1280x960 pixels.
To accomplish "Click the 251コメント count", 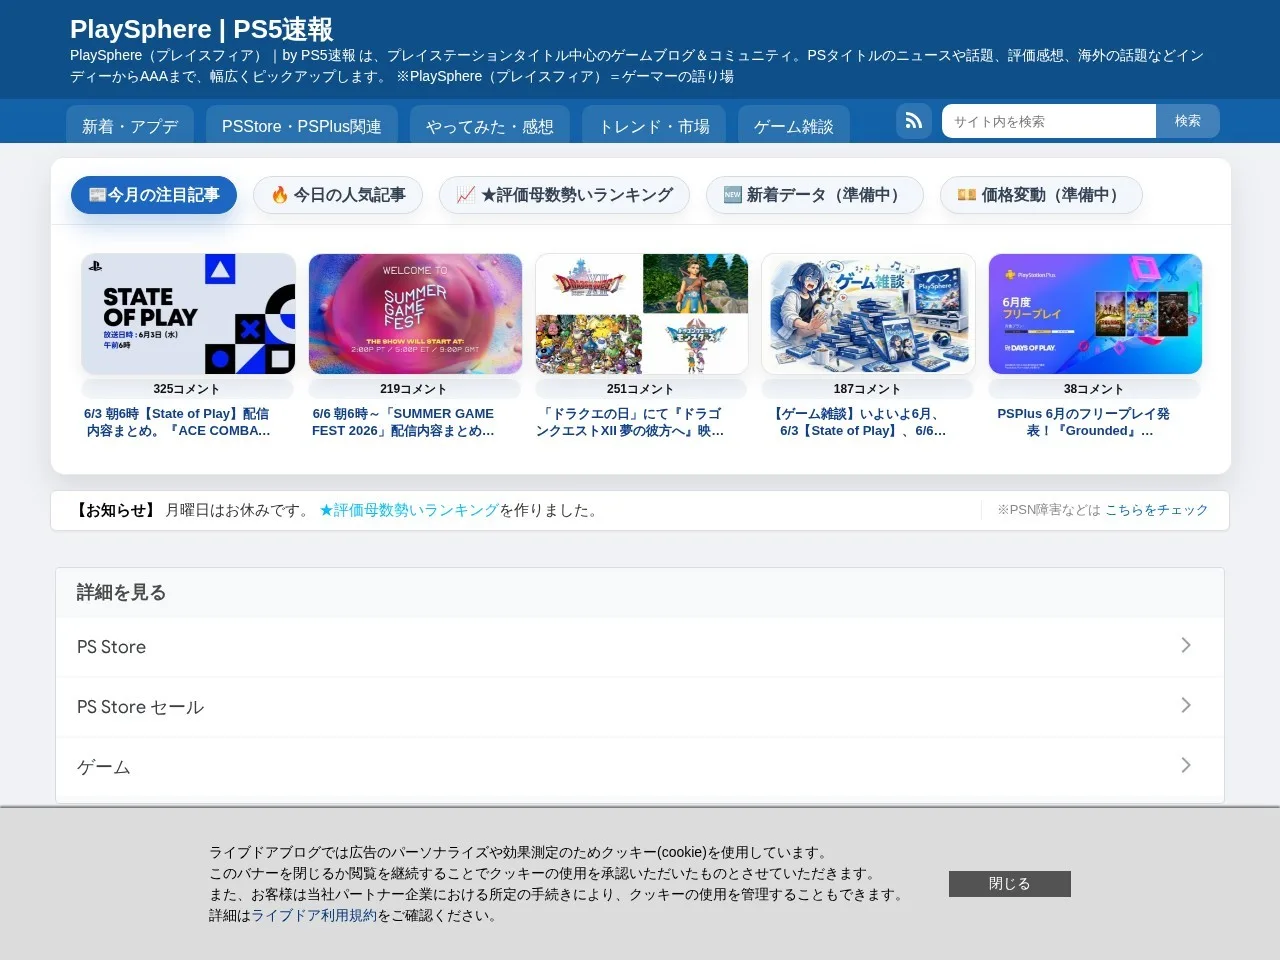I will point(640,389).
